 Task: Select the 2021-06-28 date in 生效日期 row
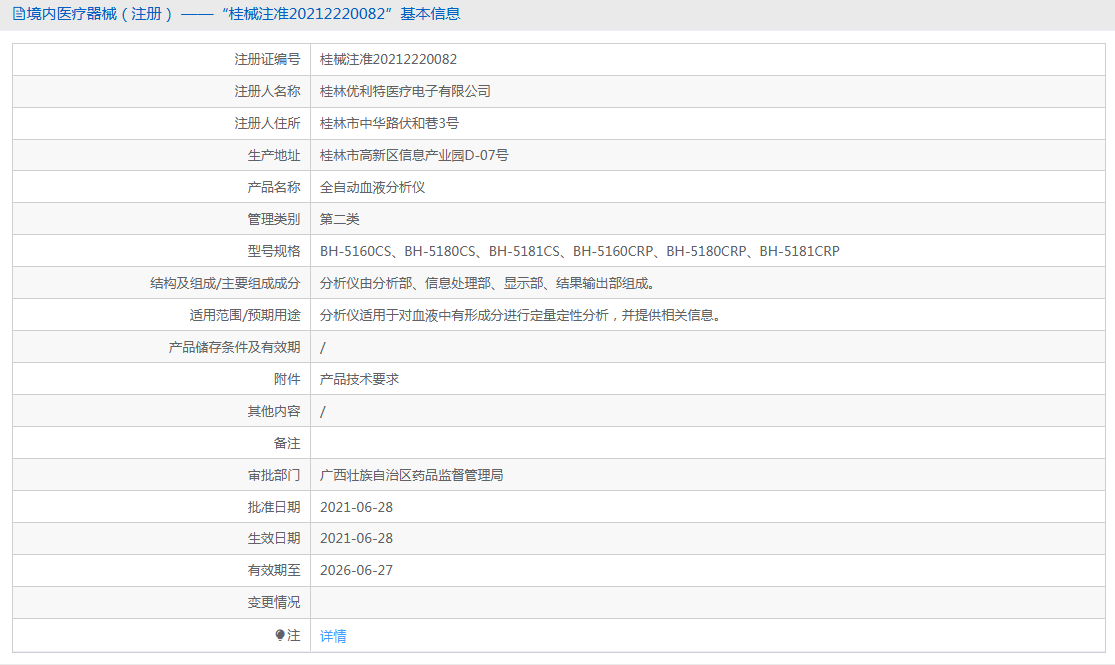coord(356,538)
